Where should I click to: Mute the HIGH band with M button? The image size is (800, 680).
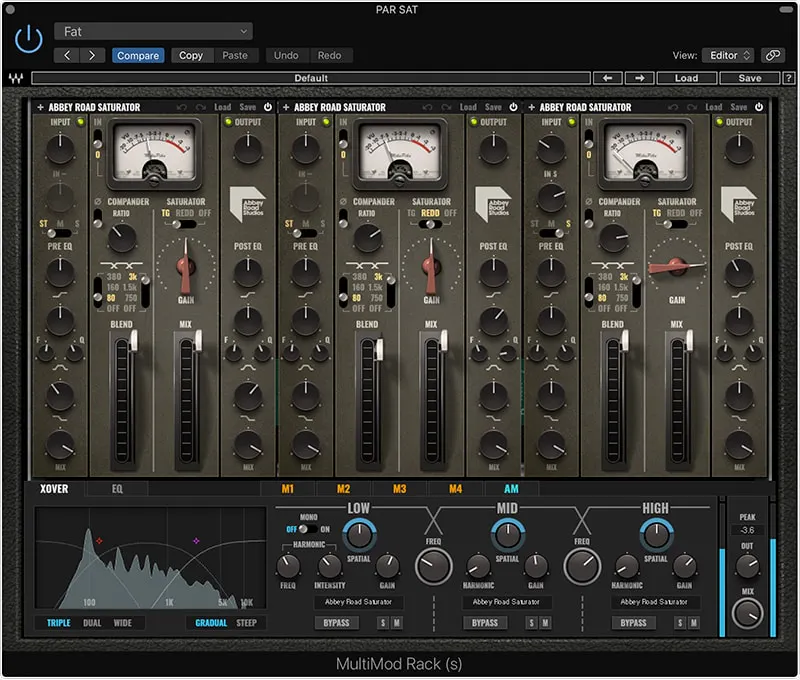[x=693, y=623]
